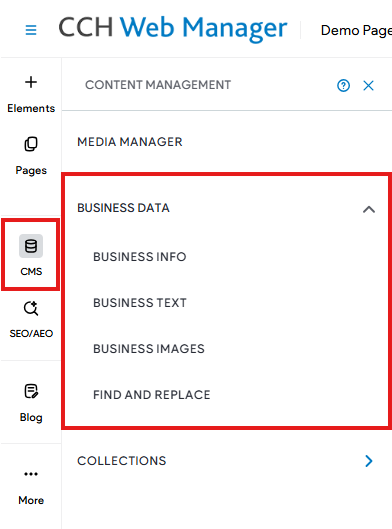Click the Demo Page title
This screenshot has width=392, height=529.
click(x=356, y=30)
